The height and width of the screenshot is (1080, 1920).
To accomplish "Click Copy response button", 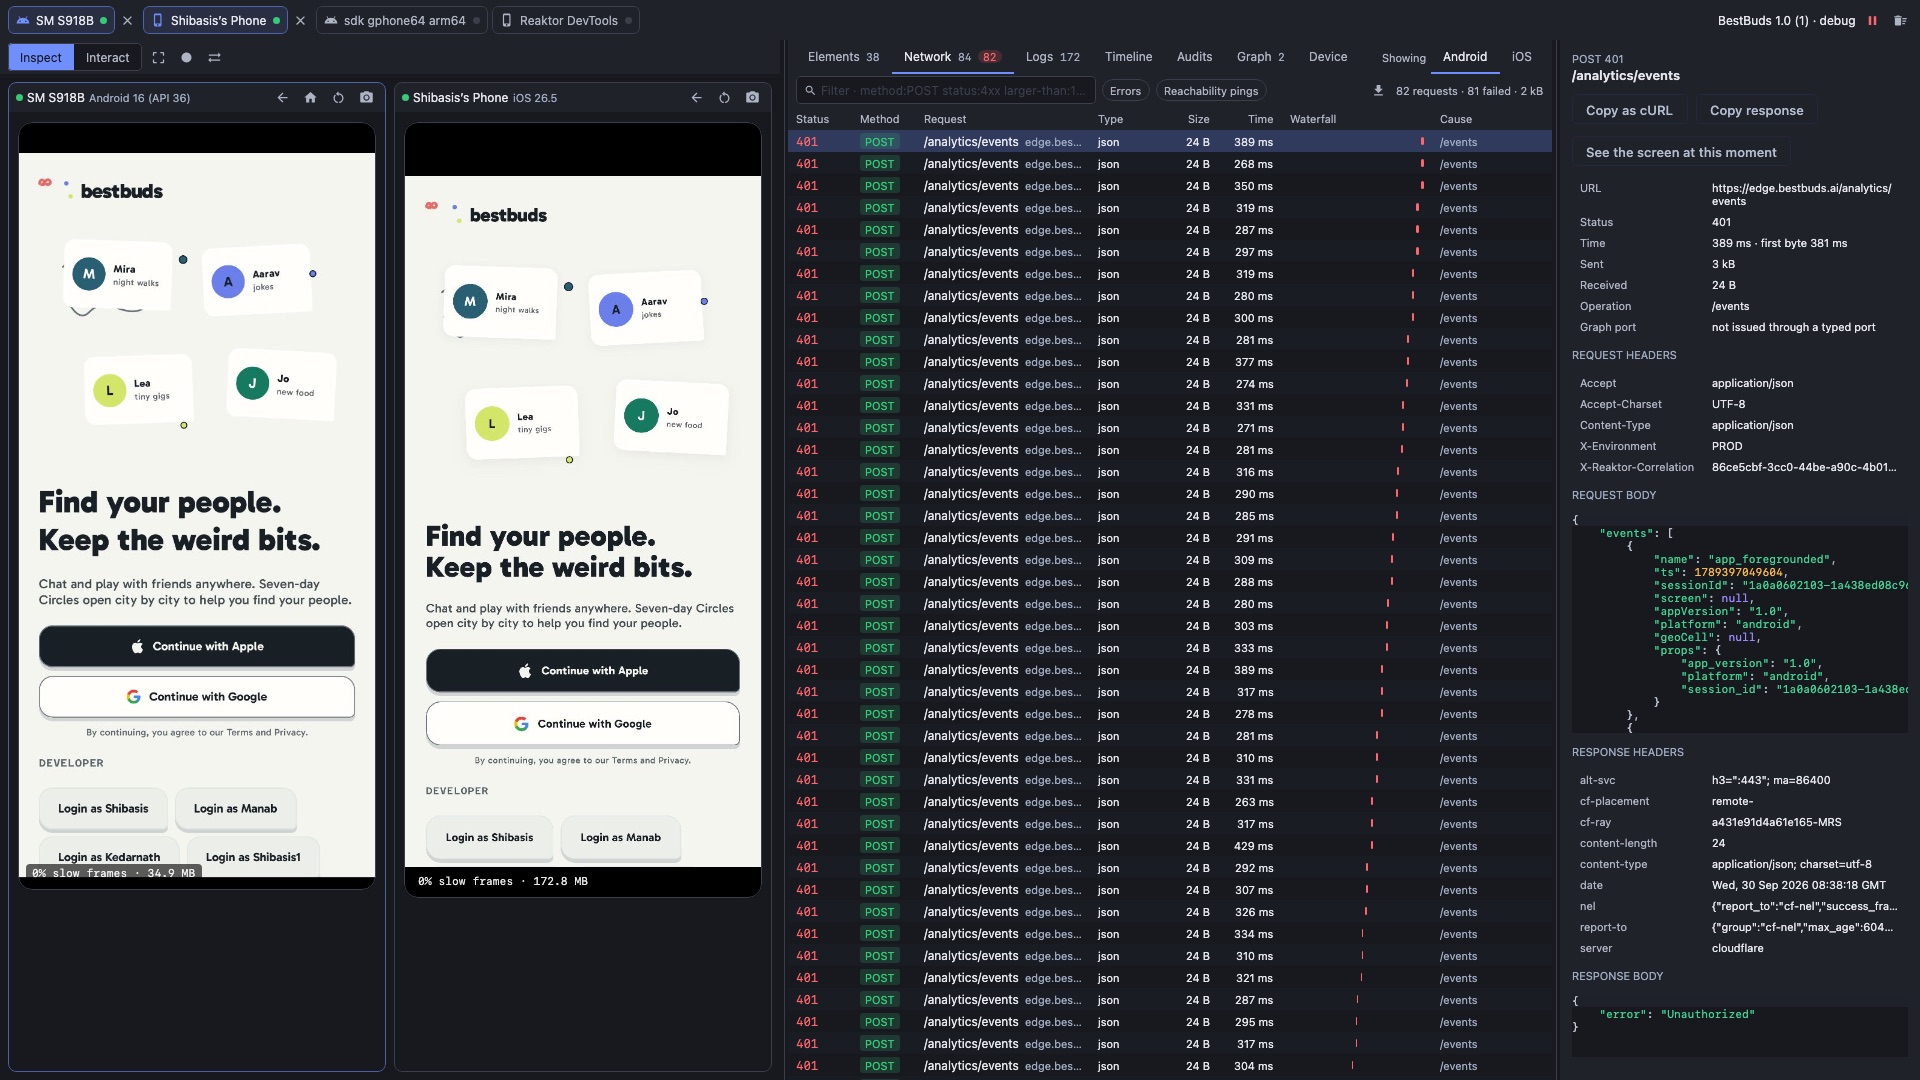I will 1756,111.
